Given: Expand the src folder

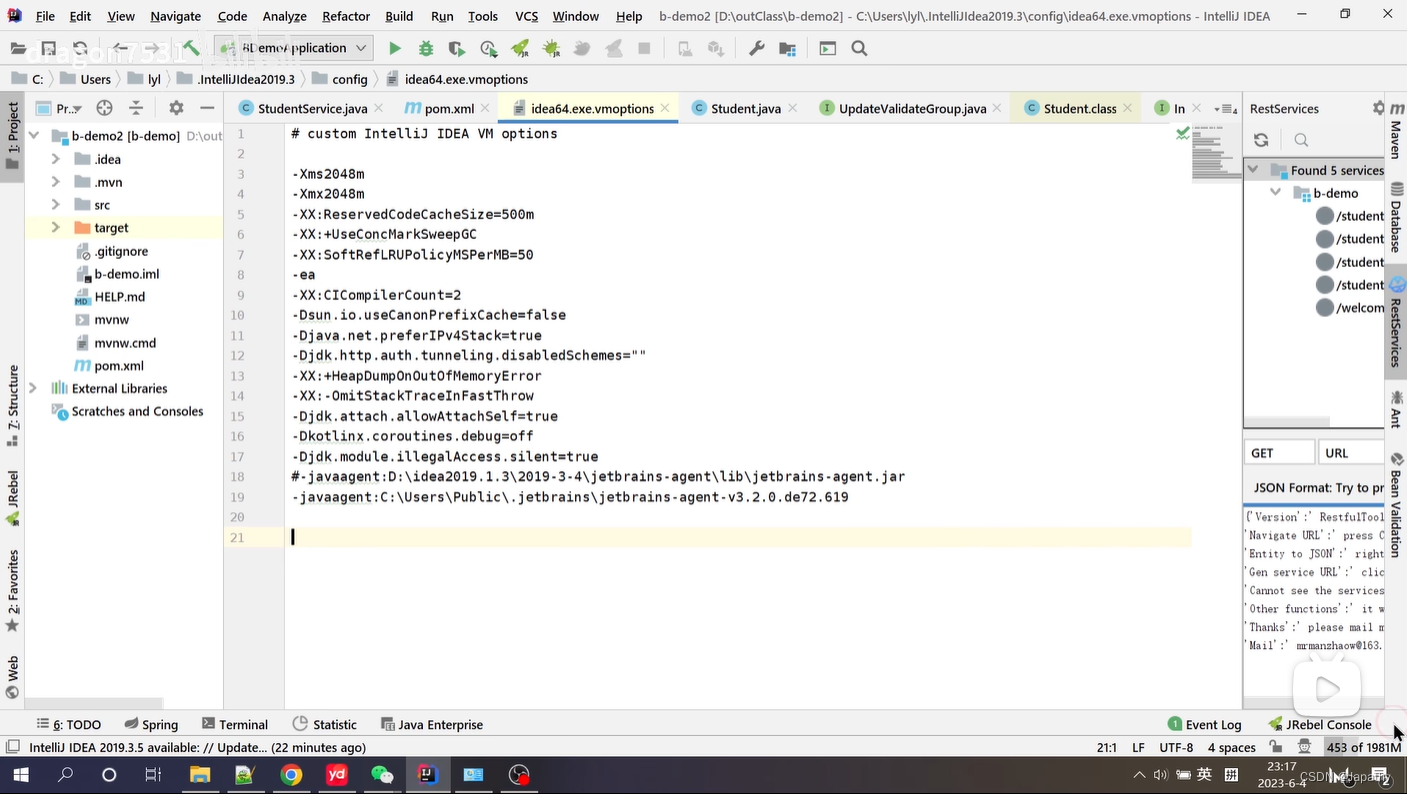Looking at the screenshot, I should pos(56,205).
